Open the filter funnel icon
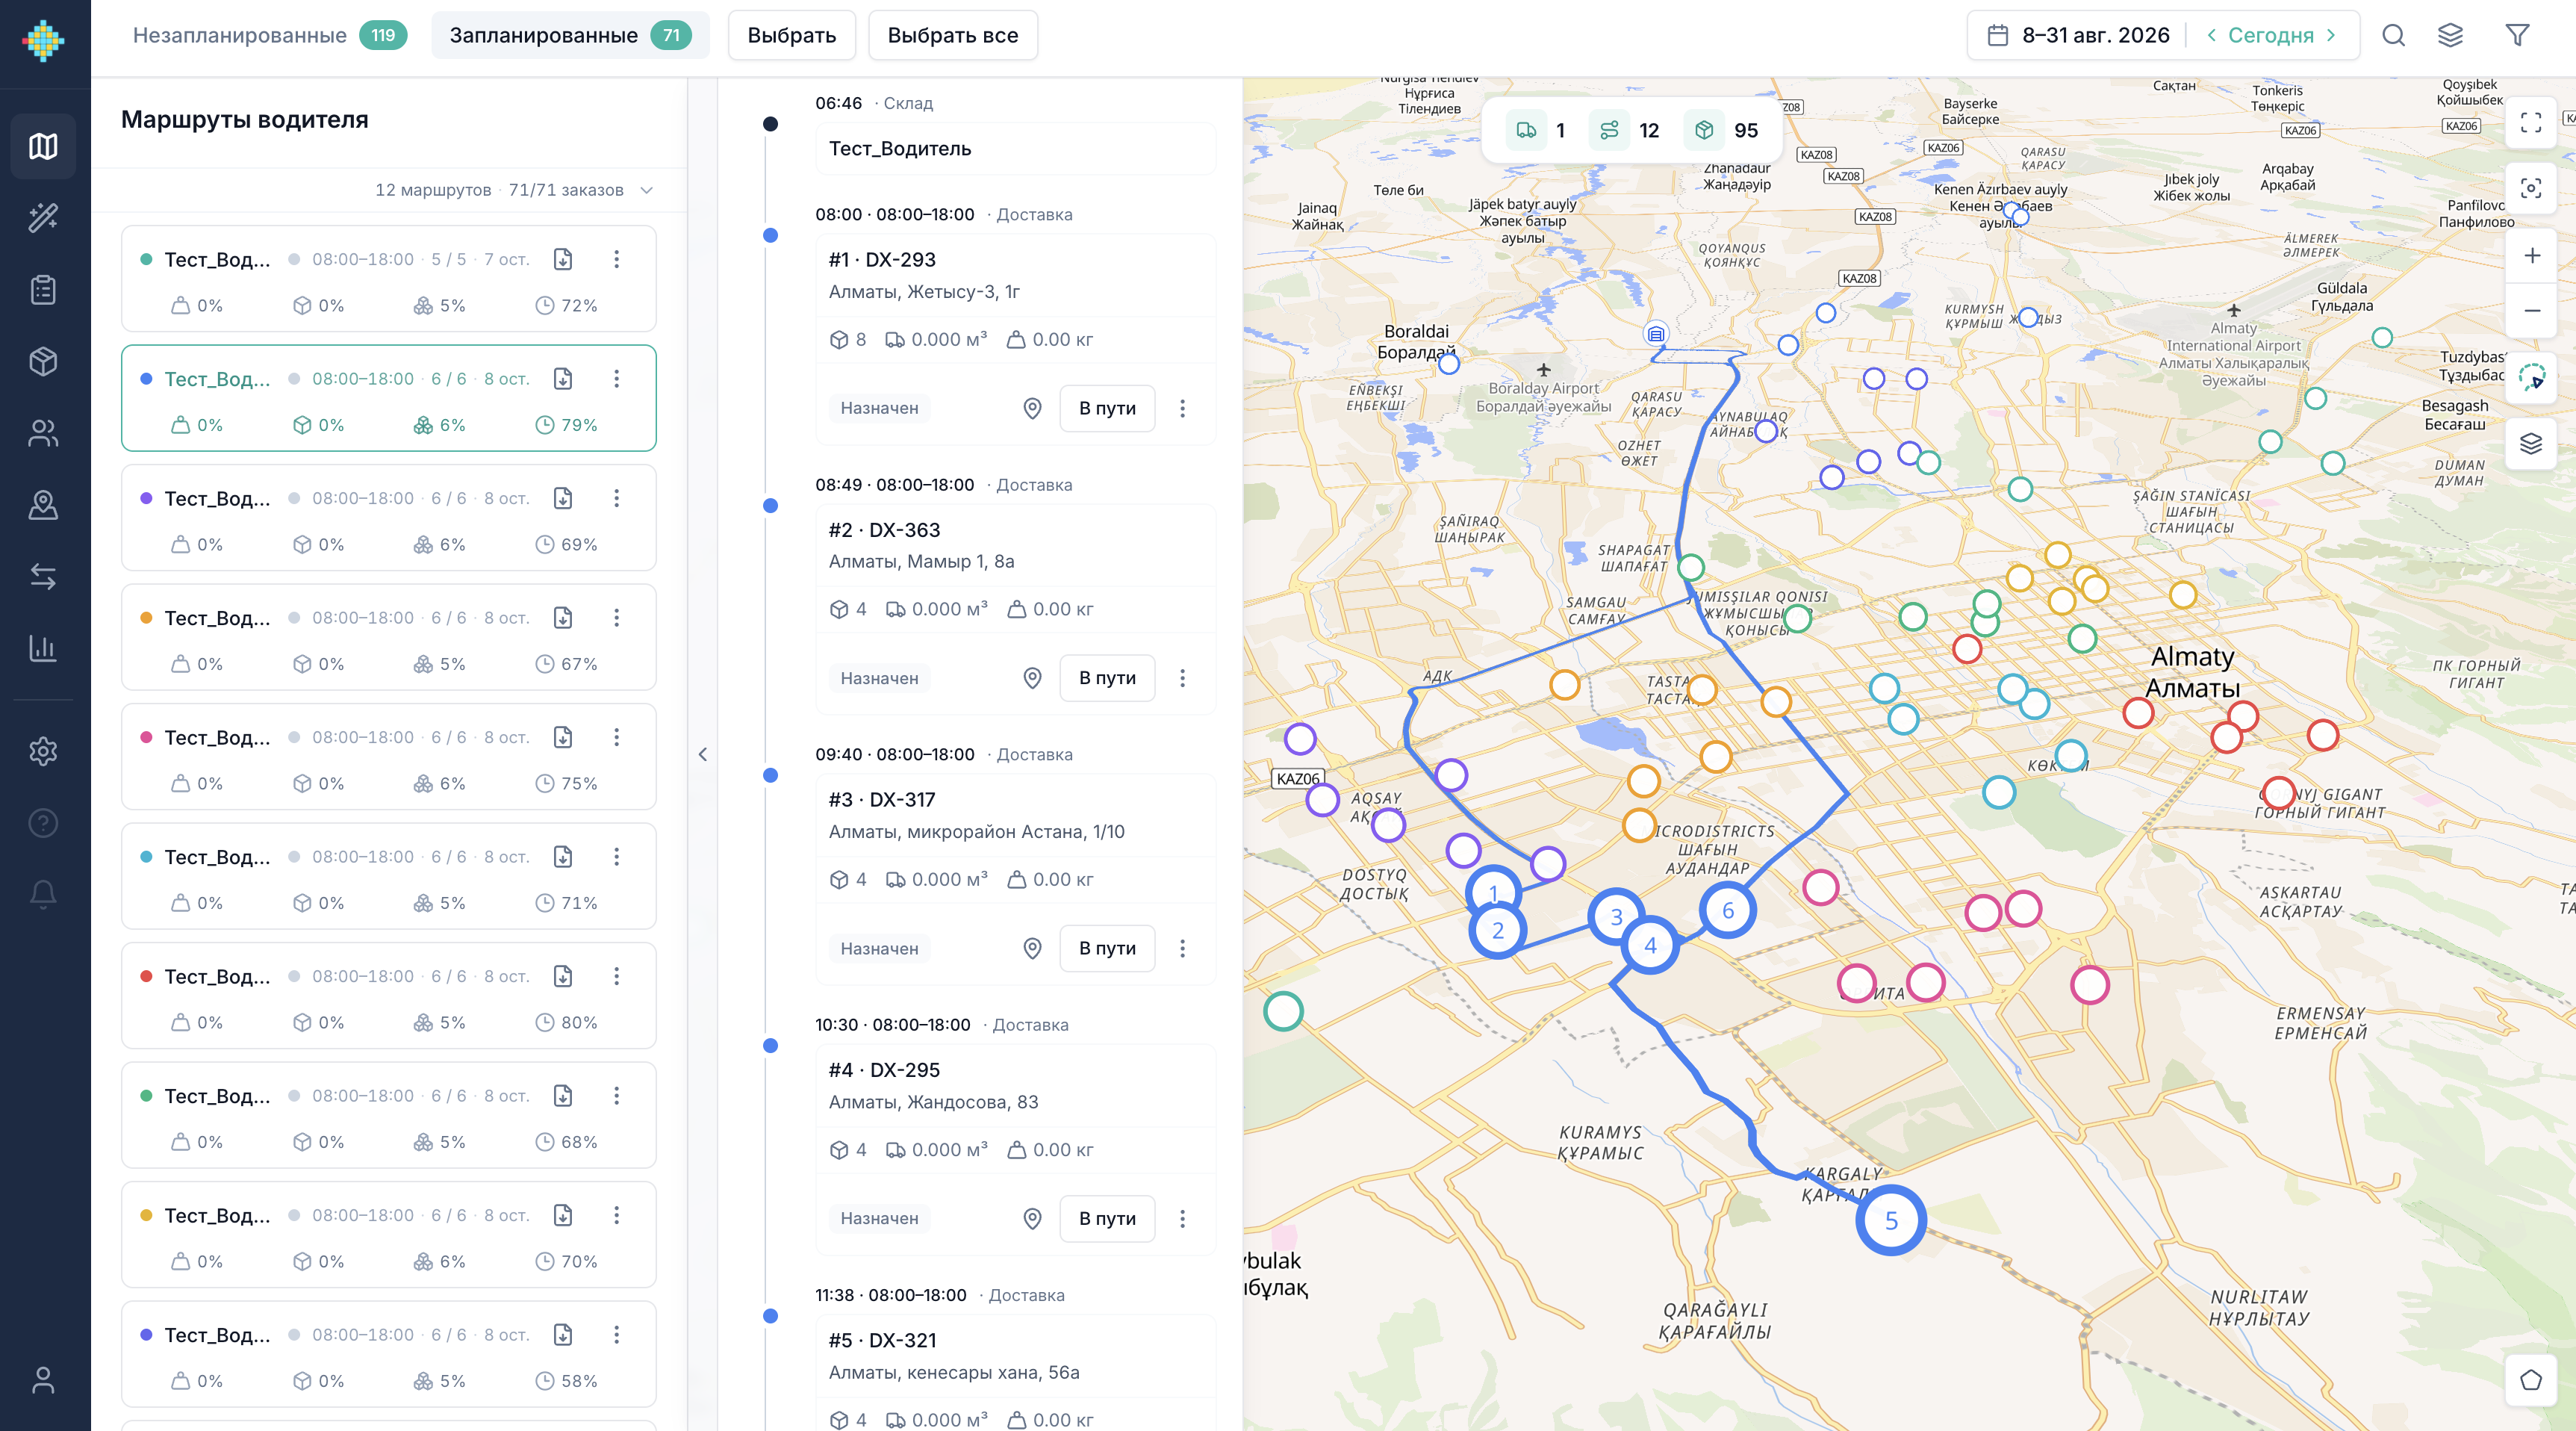 [2517, 35]
